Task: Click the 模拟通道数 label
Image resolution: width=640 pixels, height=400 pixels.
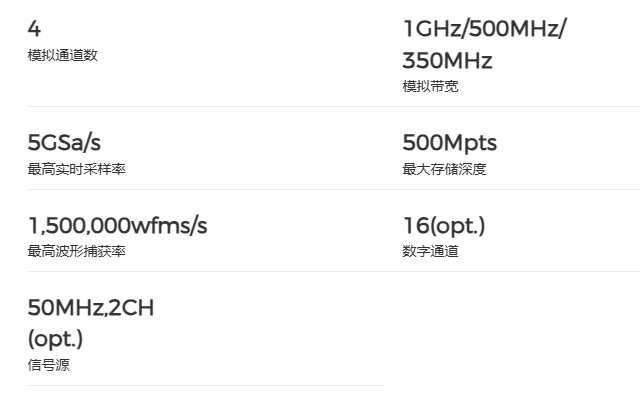Action: (62, 55)
